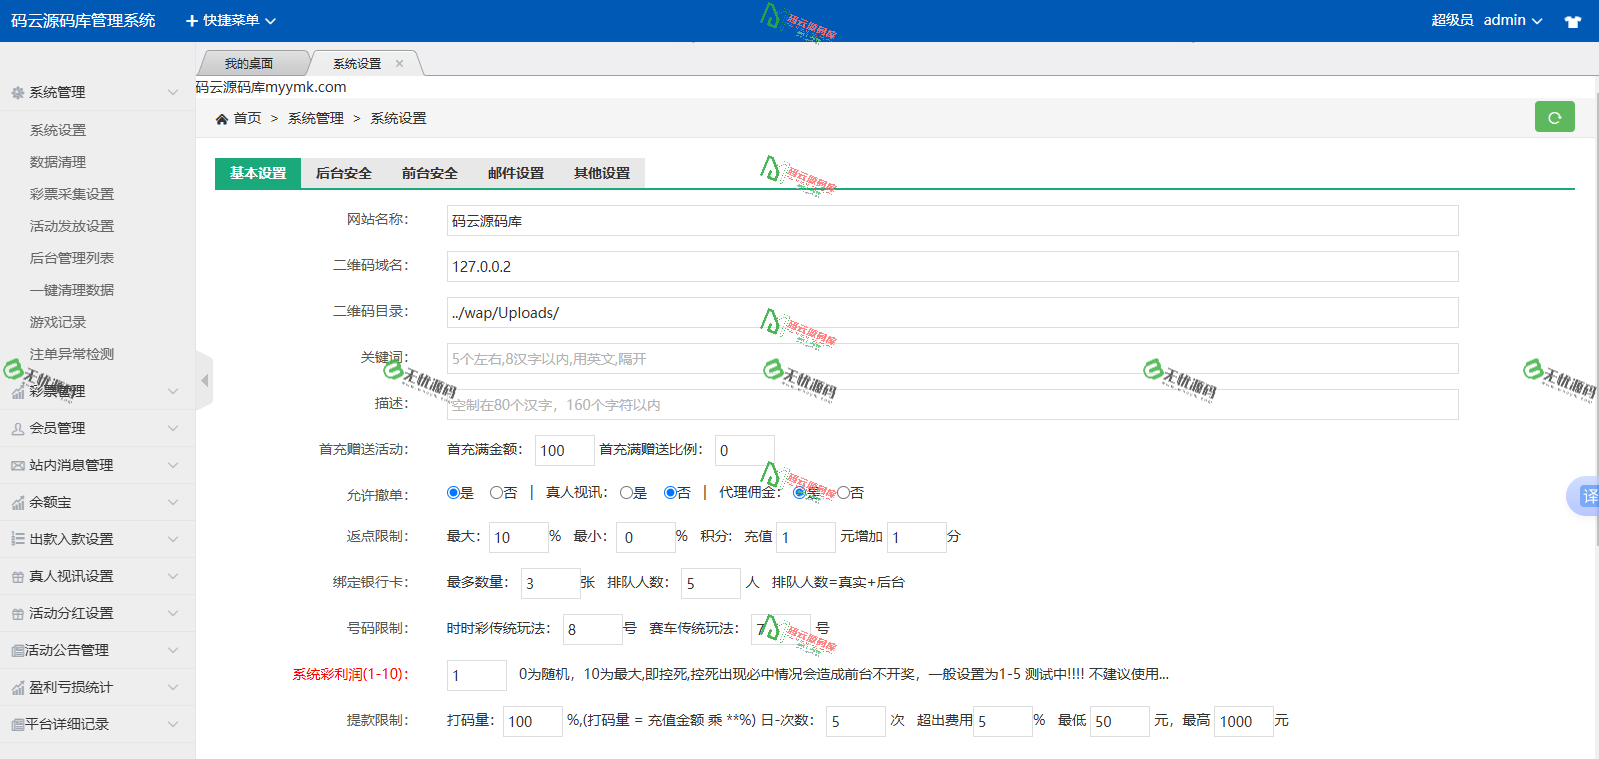The height and width of the screenshot is (759, 1599).
Task: Click the home icon in breadcrumb
Action: [x=221, y=118]
